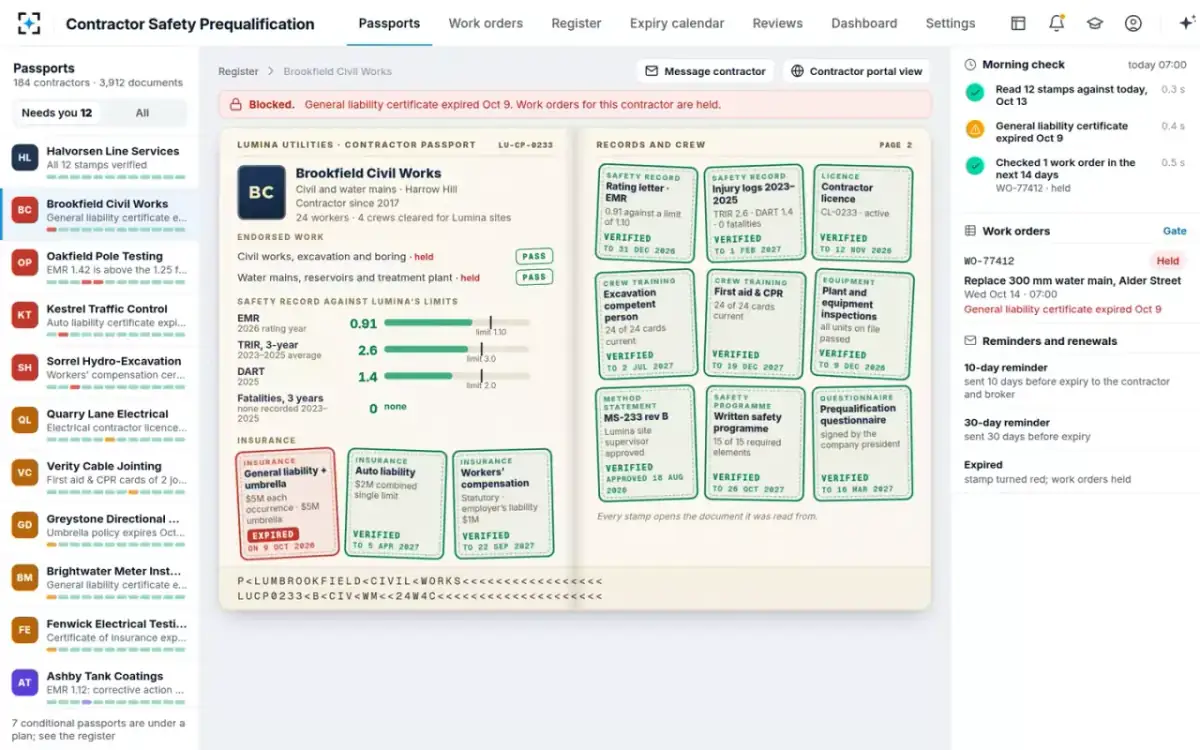
Task: Click the orange warning icon for liability certificate
Action: pyautogui.click(x=974, y=129)
